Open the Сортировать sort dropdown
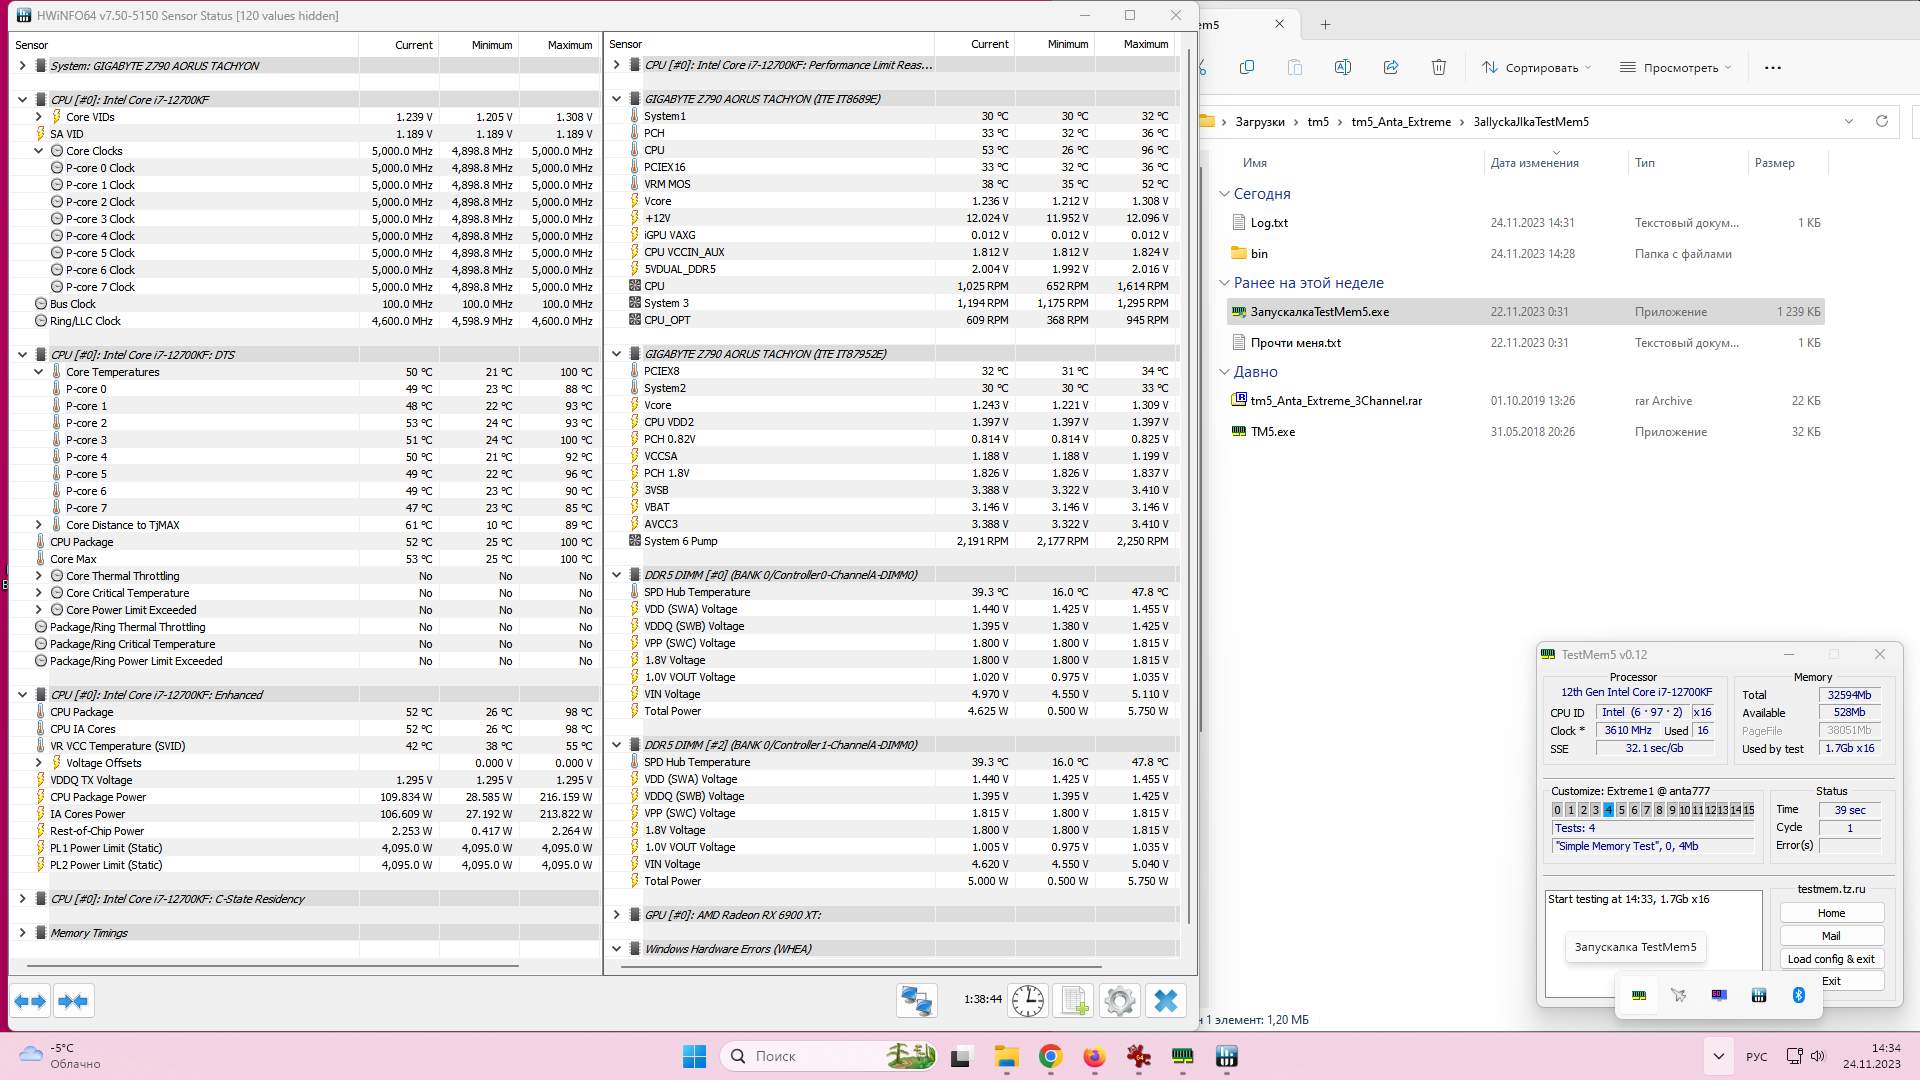1920x1080 pixels. click(1537, 68)
